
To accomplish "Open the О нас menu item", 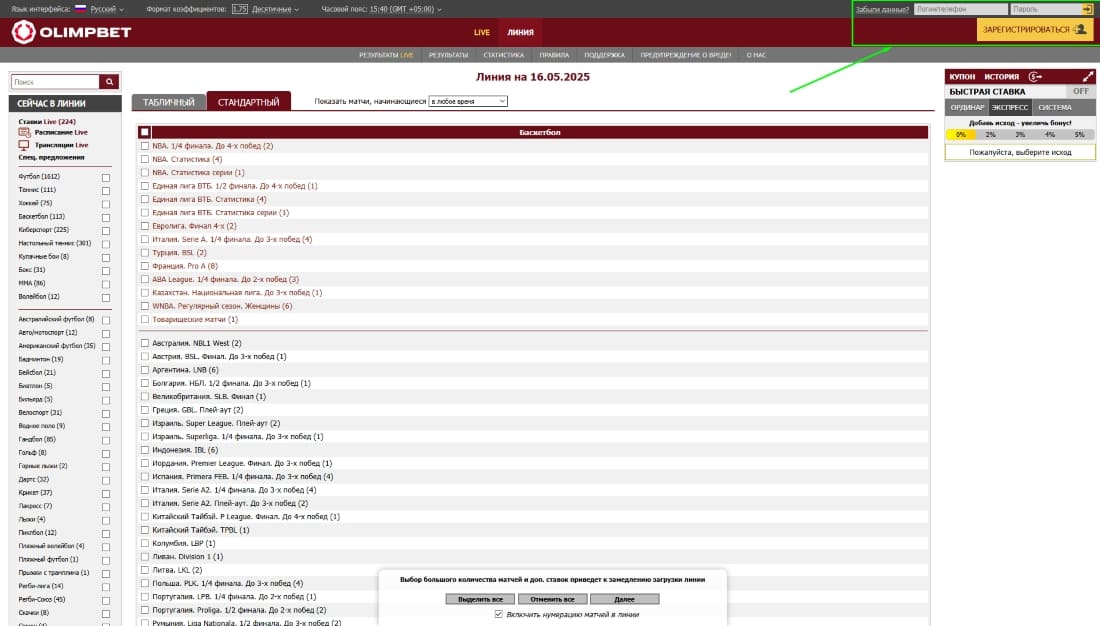I will pyautogui.click(x=756, y=55).
